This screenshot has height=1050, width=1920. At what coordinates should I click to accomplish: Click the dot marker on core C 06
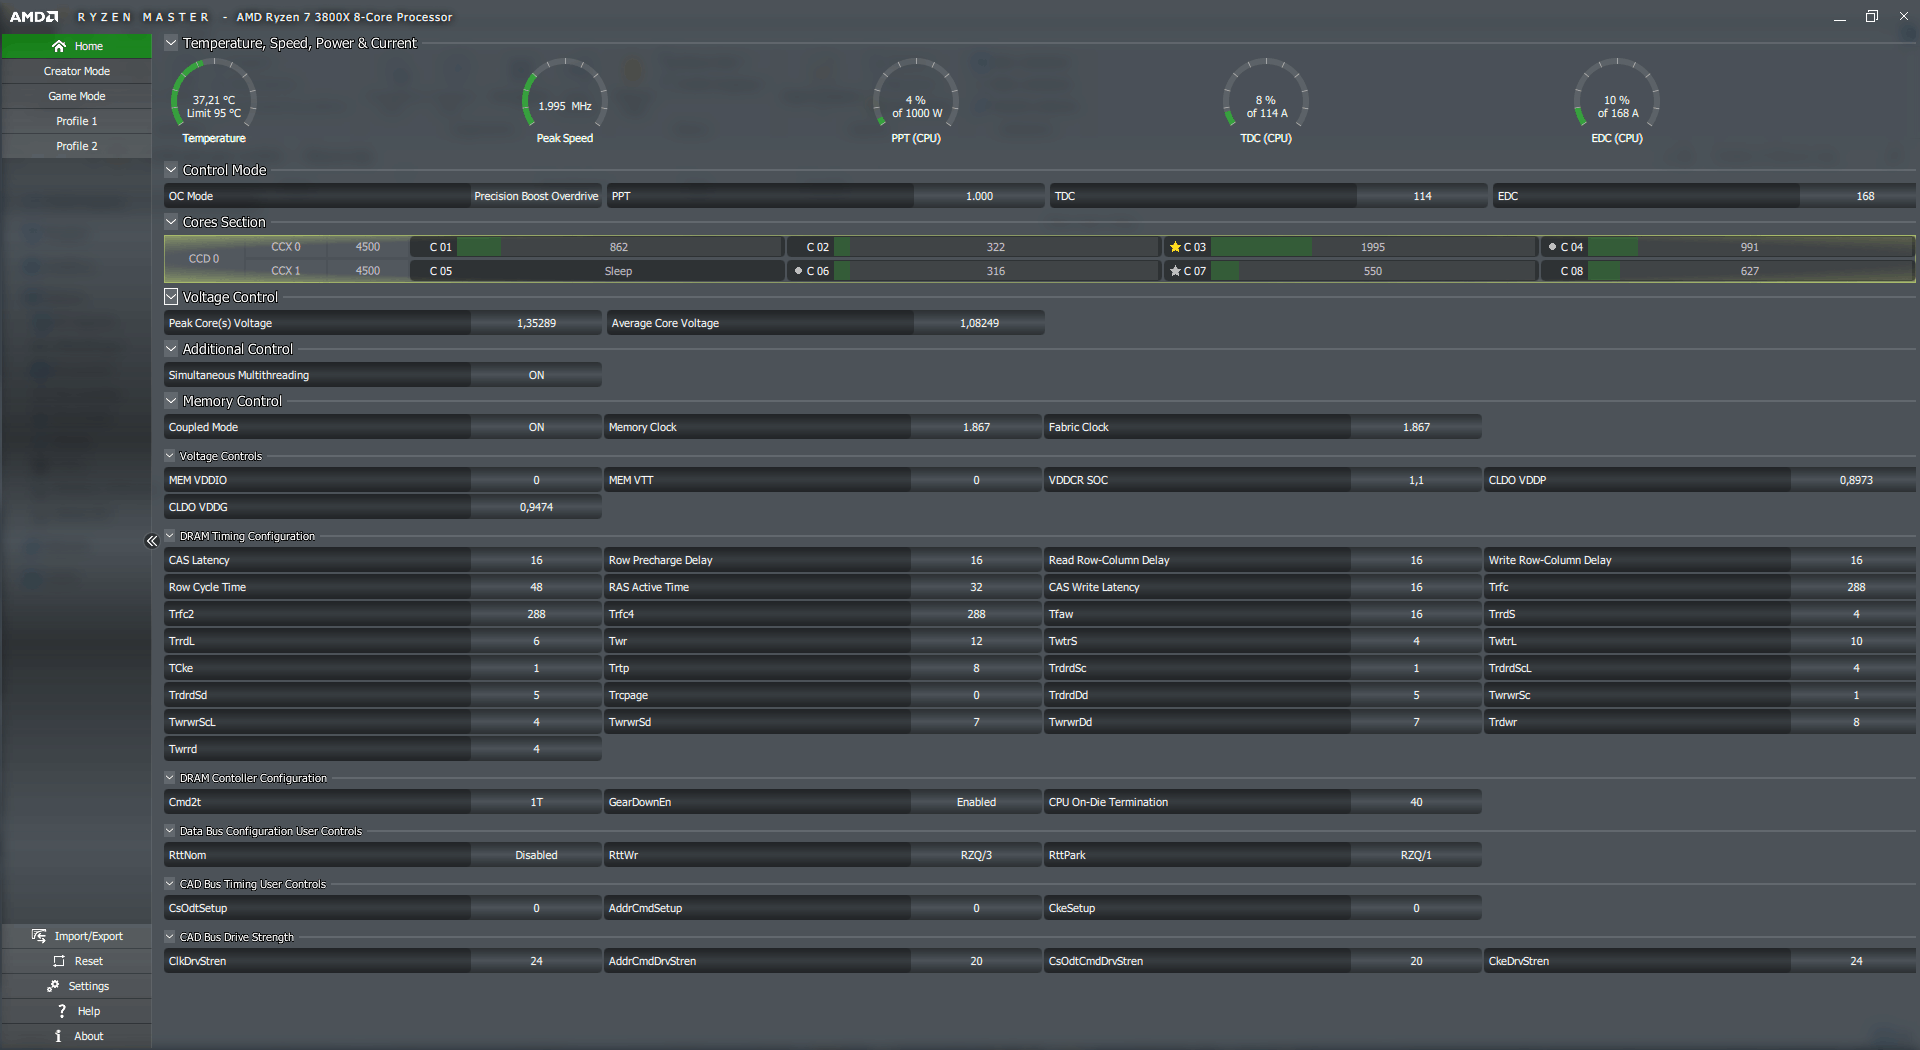coord(798,271)
